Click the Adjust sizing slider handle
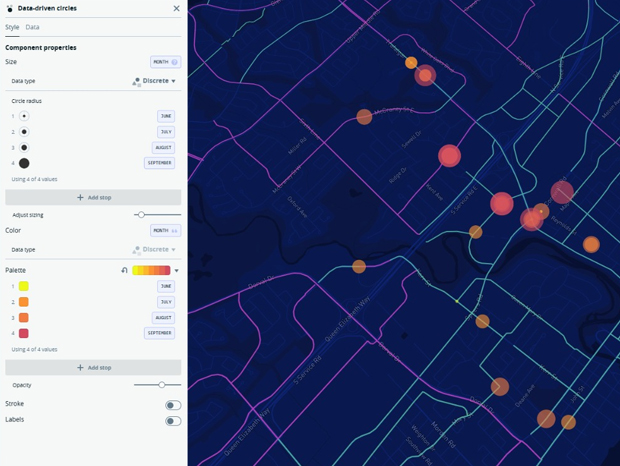This screenshot has height=466, width=620. point(141,215)
